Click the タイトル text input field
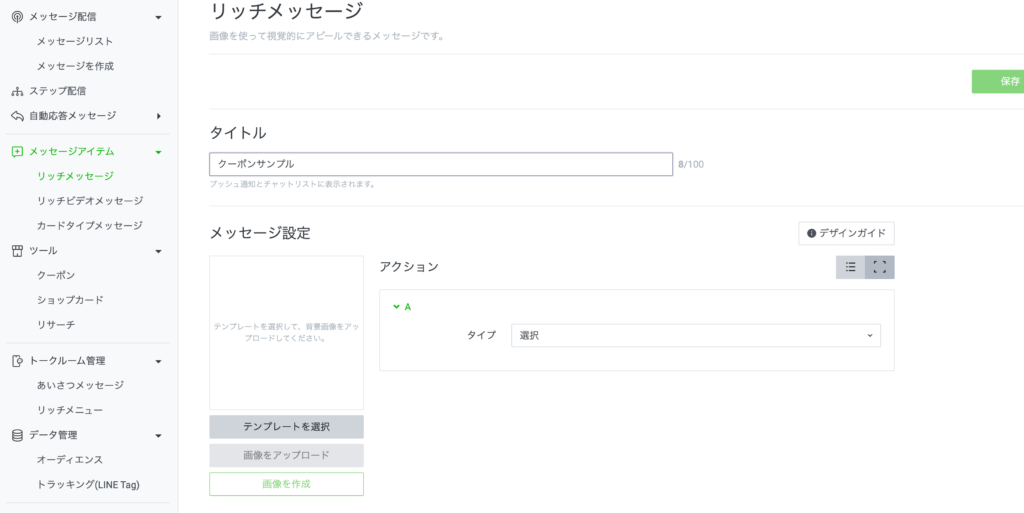 point(440,164)
